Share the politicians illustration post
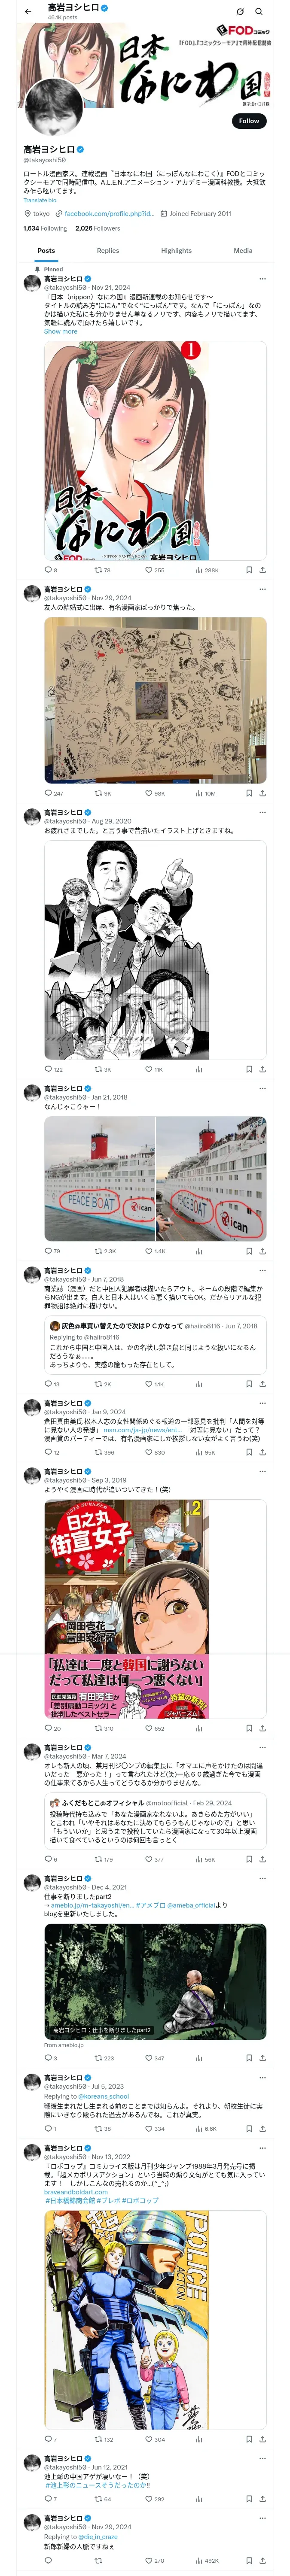The height and width of the screenshot is (2576, 290). pos(263,1069)
